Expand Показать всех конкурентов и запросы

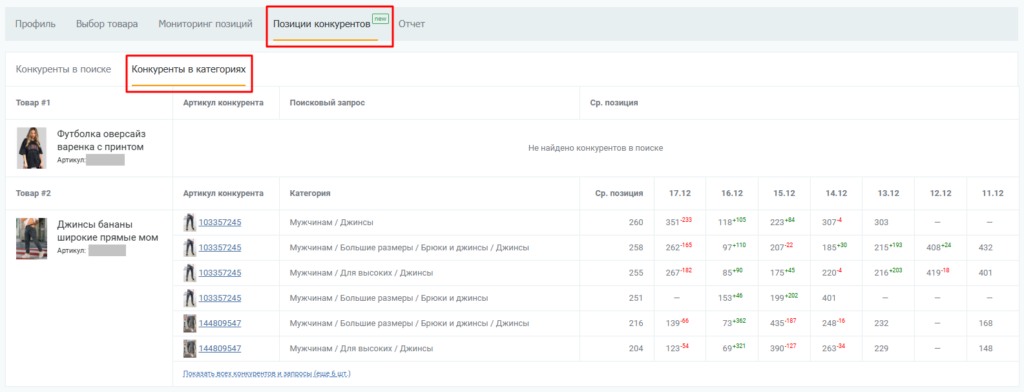click(267, 374)
